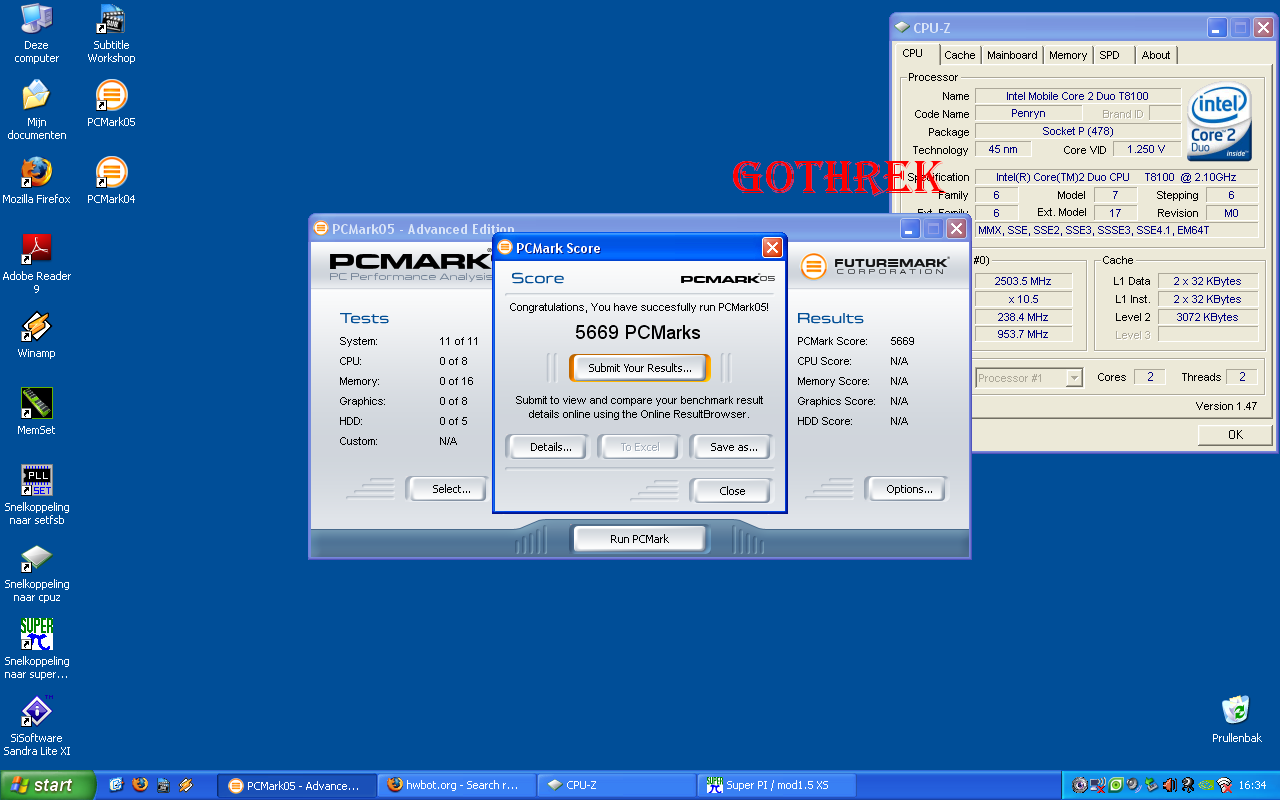Click the taskbar clock showing 16:34
Screen dimensions: 1280x800
tap(1252, 786)
